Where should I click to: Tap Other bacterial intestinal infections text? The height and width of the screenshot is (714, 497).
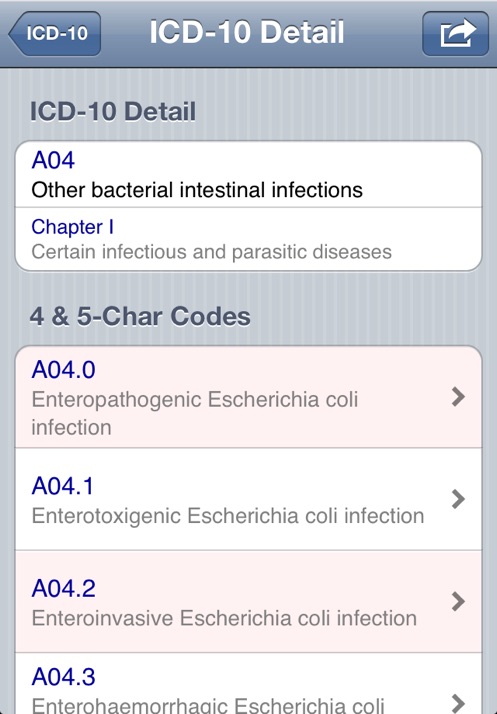(x=197, y=190)
